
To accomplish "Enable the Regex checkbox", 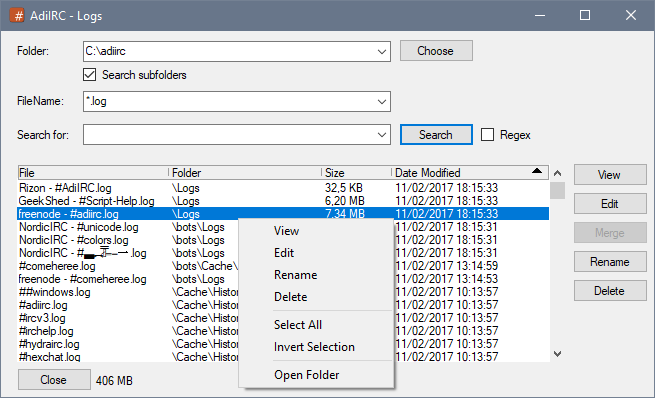I will pos(487,135).
